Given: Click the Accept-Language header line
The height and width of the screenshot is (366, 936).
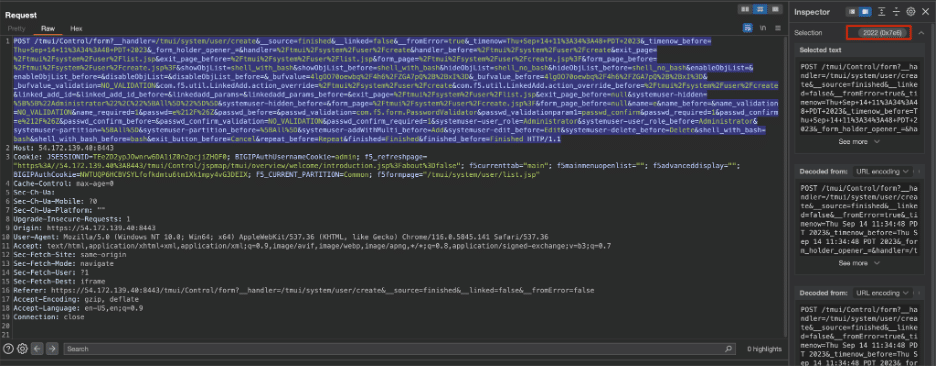Looking at the screenshot, I should point(78,308).
